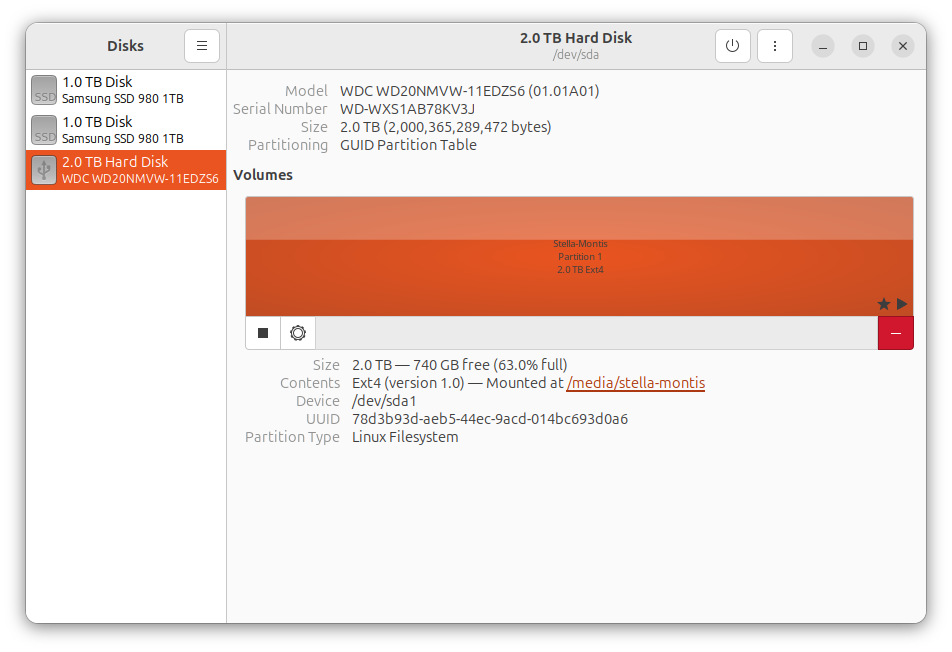Viewport: 952px width, 652px height.
Task: Select 2.0 TB Hard Disk WDC entry
Action: 126,170
